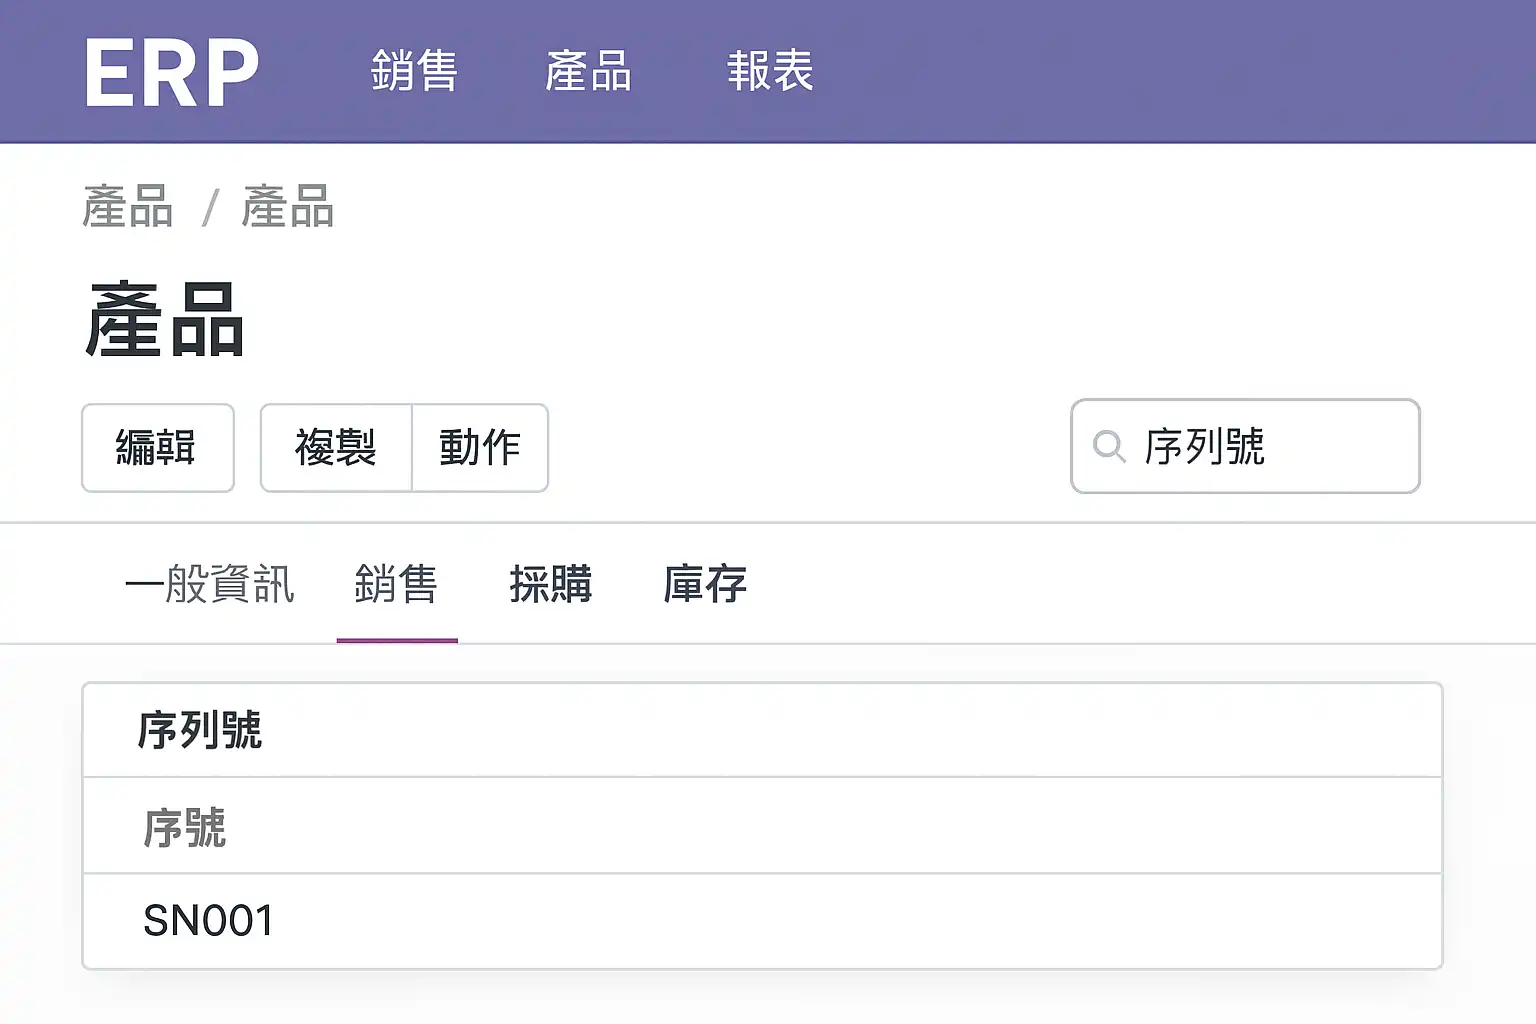Click the ERP logo in navbar

pyautogui.click(x=171, y=72)
